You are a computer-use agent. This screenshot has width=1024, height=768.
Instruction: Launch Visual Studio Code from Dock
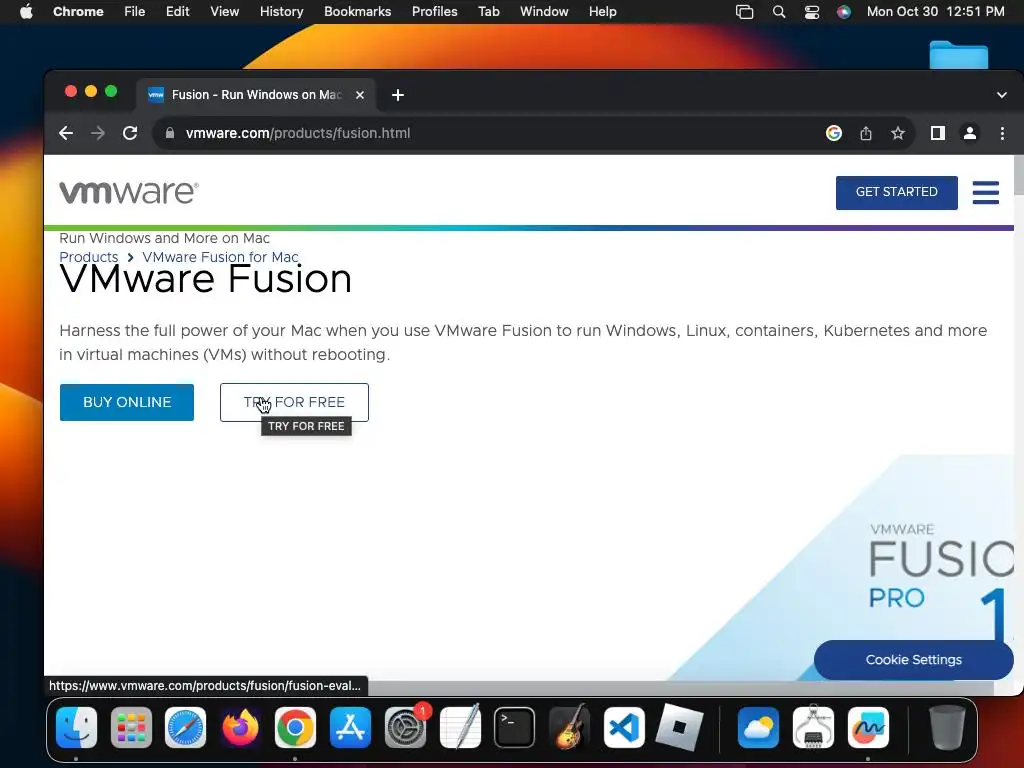pos(624,727)
